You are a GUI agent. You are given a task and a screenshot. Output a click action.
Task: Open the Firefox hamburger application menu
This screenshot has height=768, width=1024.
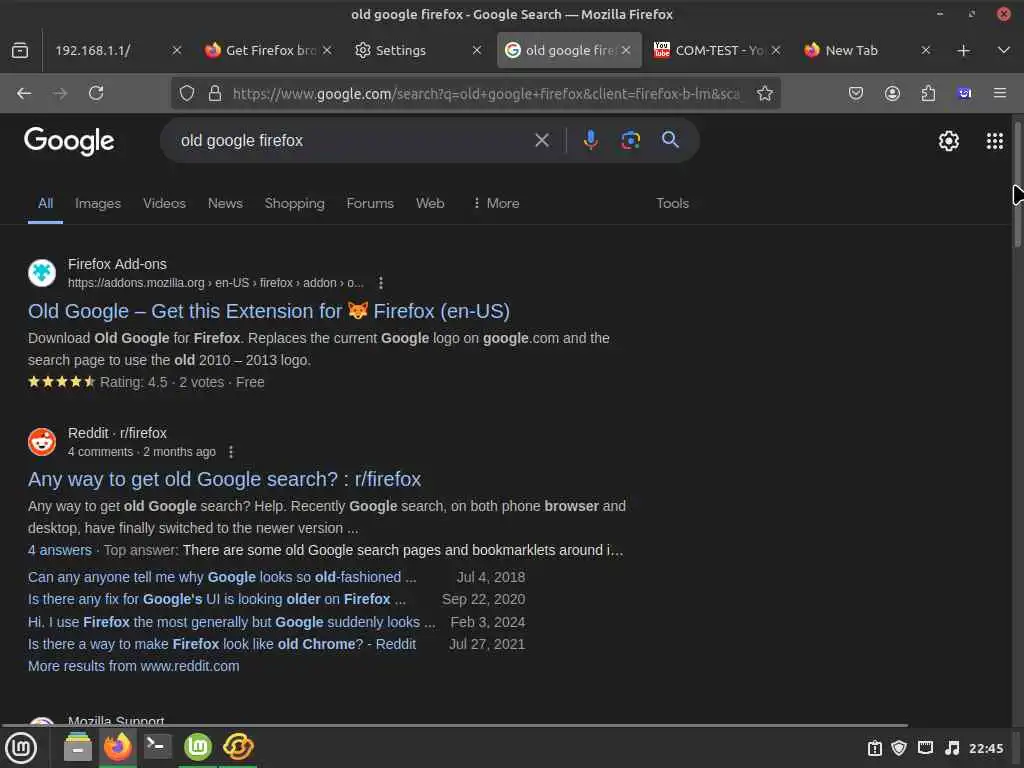pos(1000,93)
